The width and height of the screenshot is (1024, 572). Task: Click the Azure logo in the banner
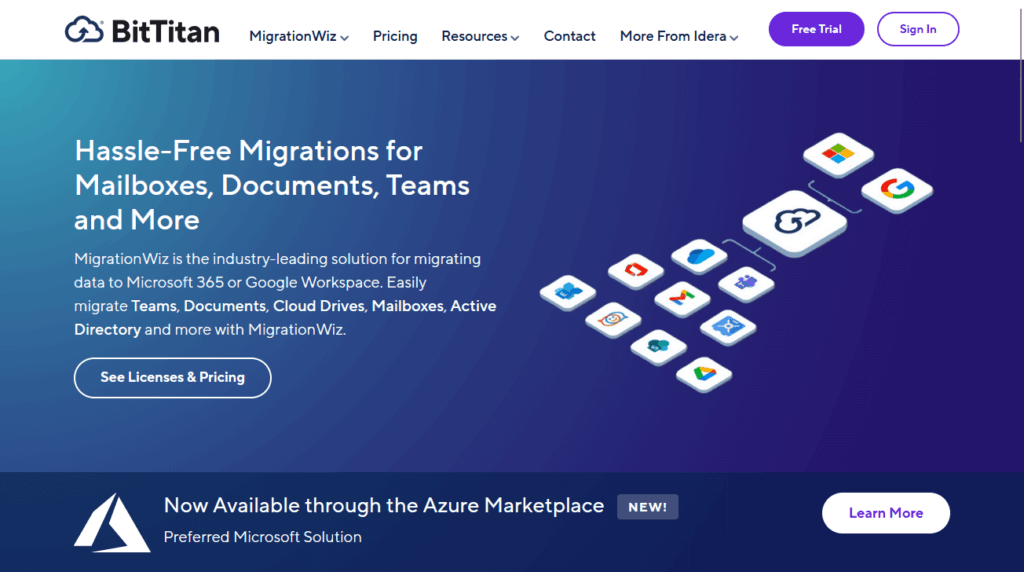tap(112, 522)
